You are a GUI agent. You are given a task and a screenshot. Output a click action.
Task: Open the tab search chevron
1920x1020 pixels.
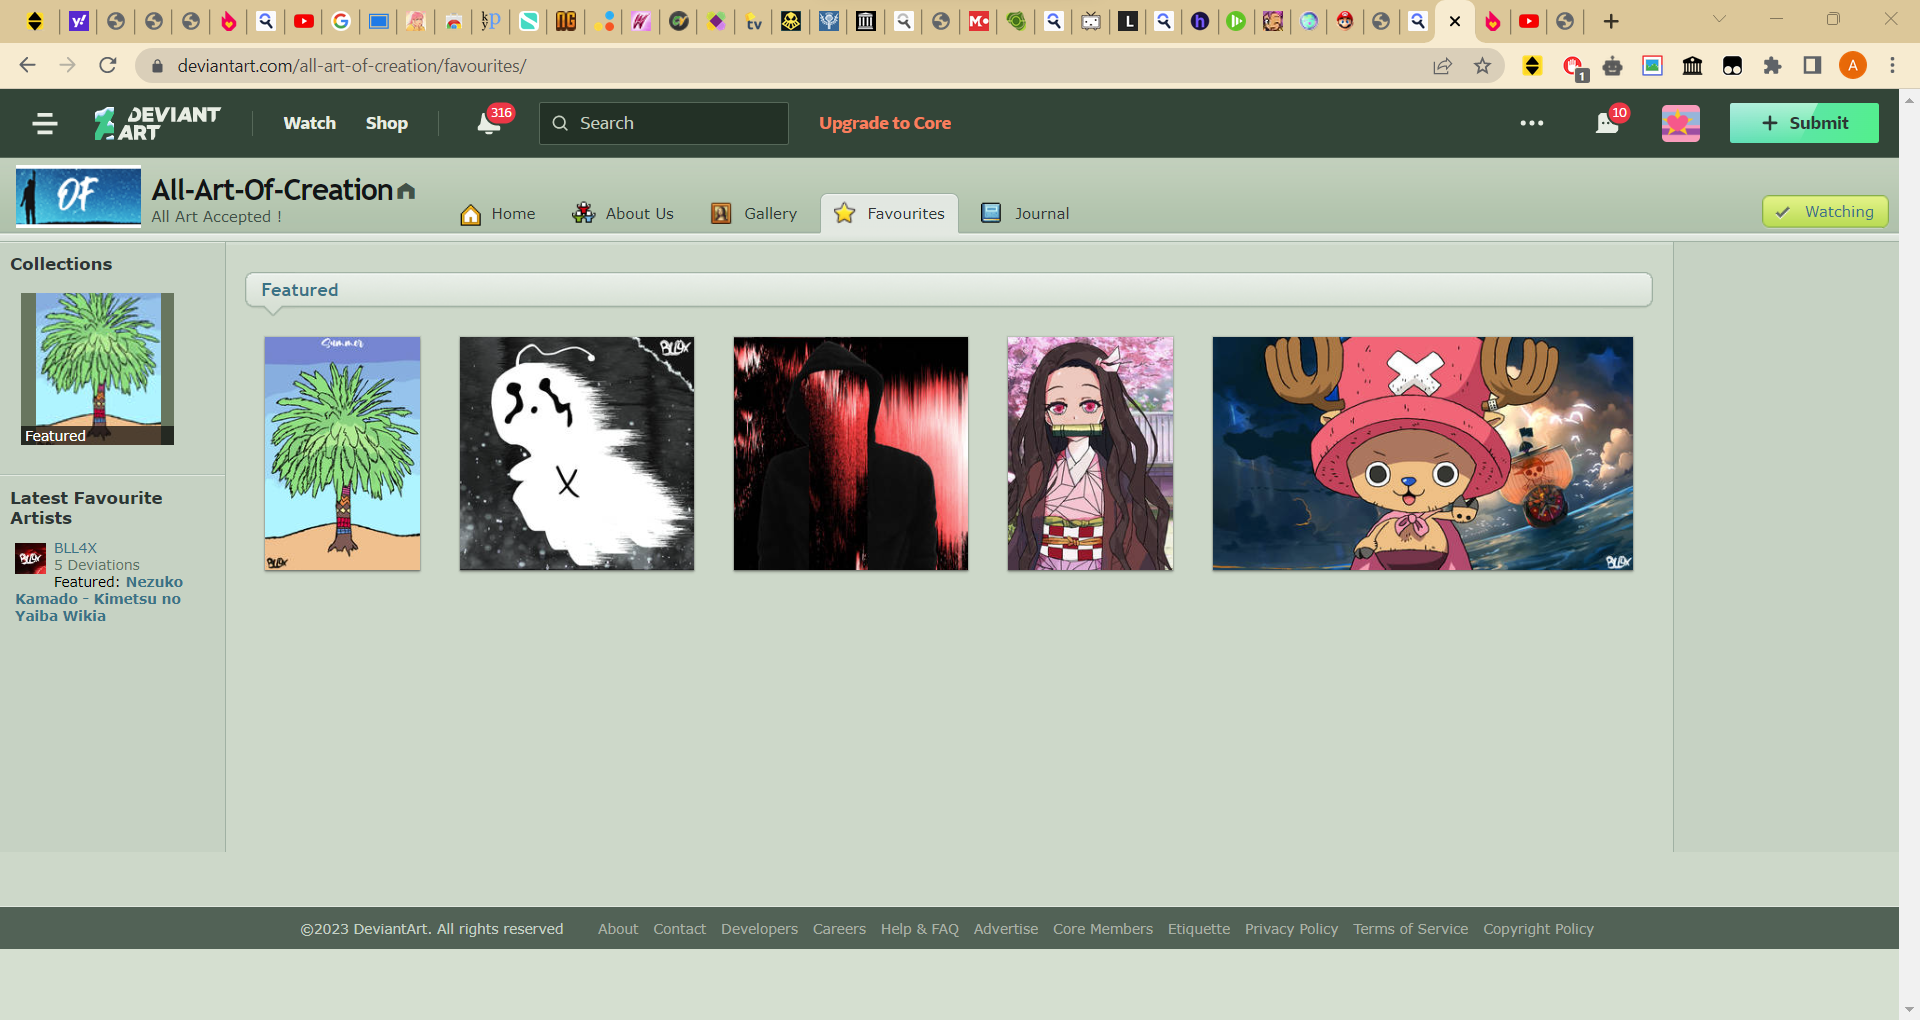pos(1719,19)
